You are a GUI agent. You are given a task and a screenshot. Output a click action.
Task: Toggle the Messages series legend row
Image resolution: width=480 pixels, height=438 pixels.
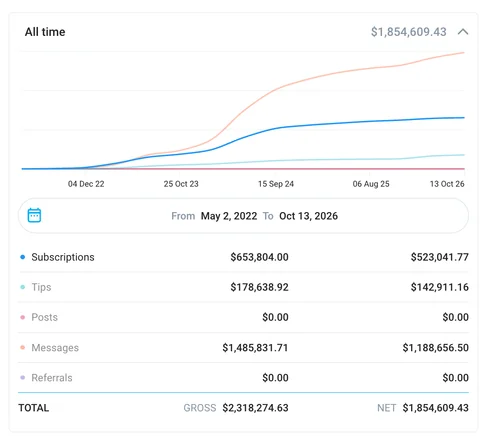point(243,348)
